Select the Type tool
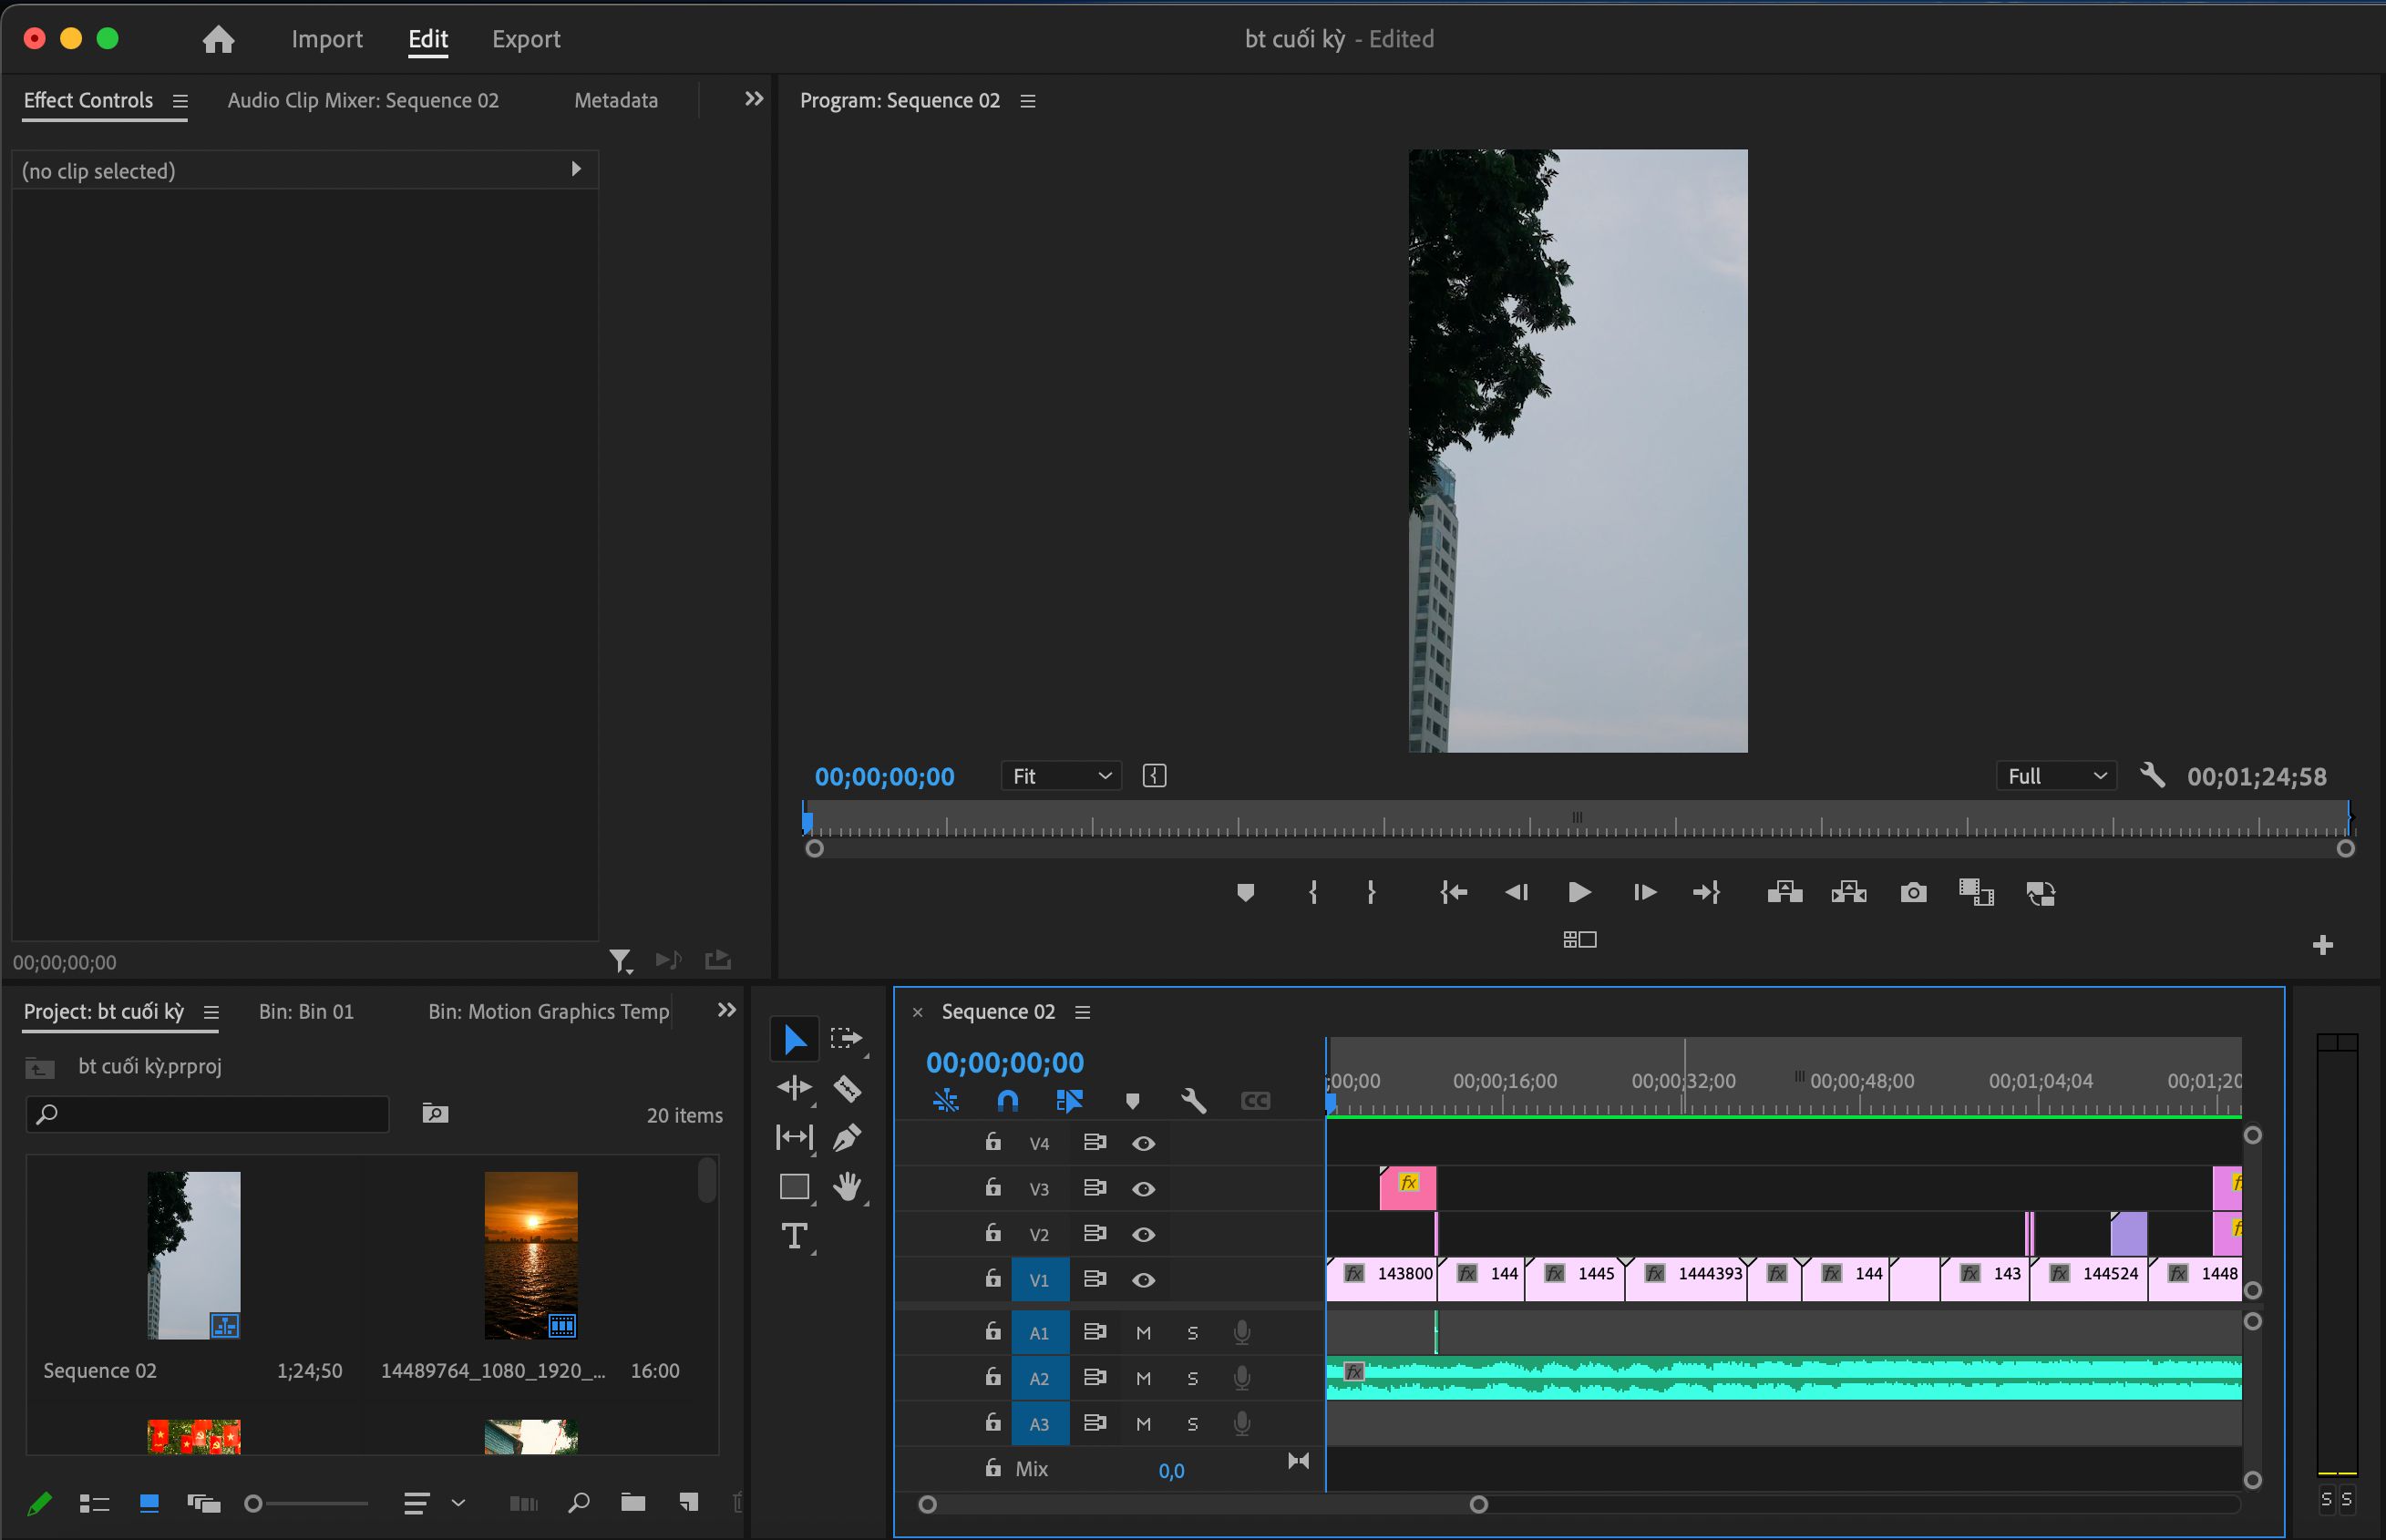 pos(795,1236)
